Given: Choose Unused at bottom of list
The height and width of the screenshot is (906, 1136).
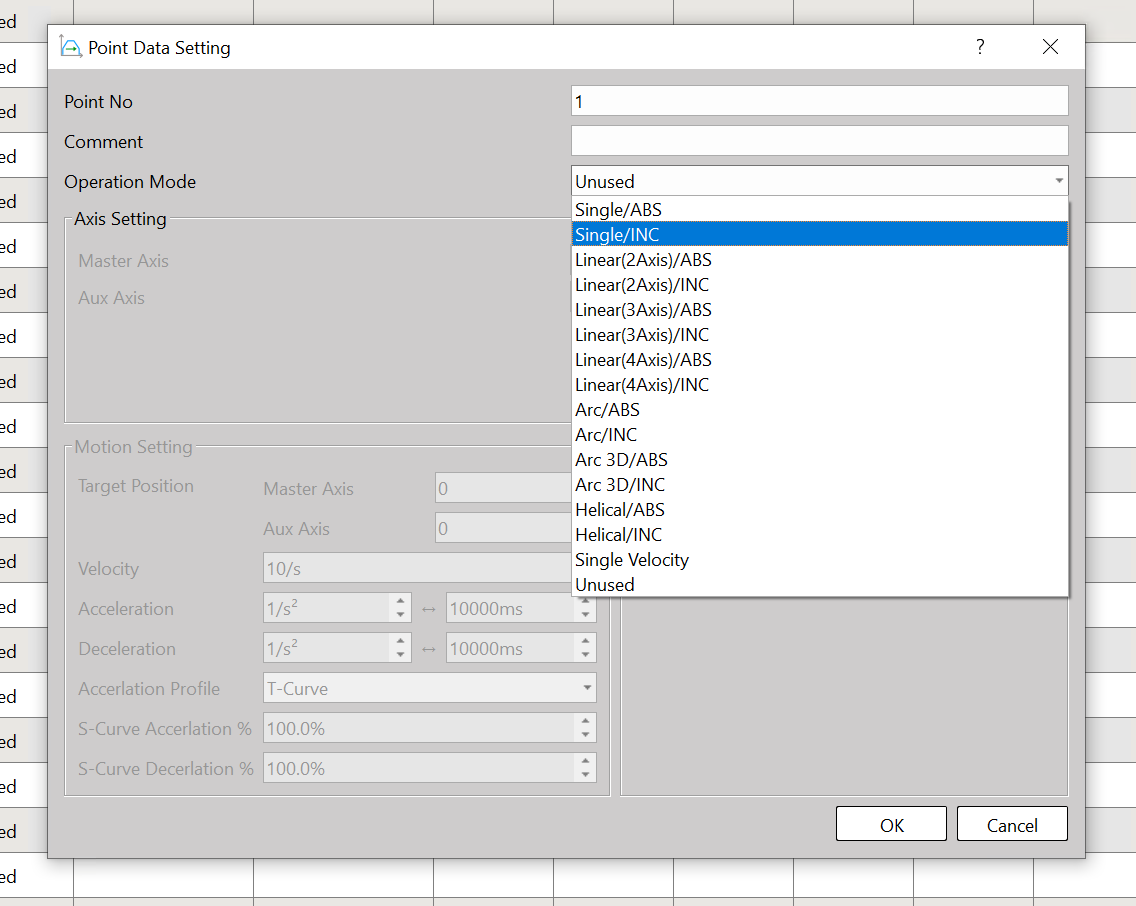Looking at the screenshot, I should point(605,585).
